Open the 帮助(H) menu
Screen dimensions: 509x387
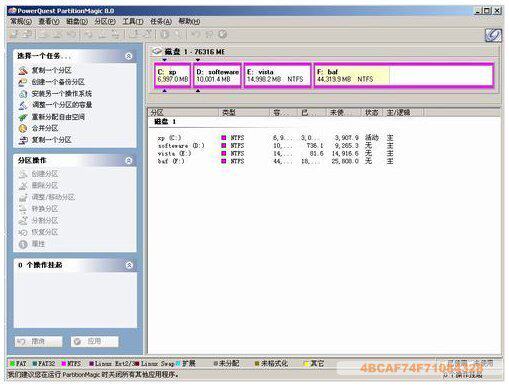click(x=189, y=21)
